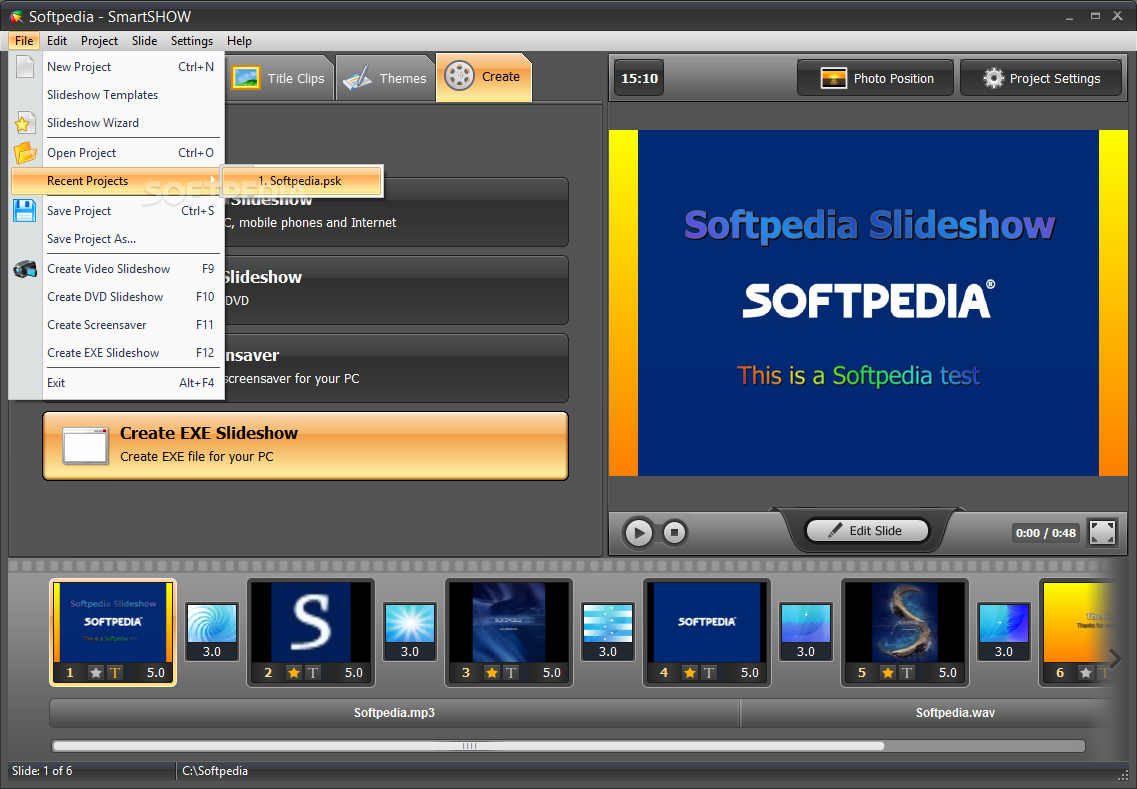This screenshot has height=789, width=1137.
Task: Click the large Create EXE Slideshow button
Action: click(x=305, y=446)
